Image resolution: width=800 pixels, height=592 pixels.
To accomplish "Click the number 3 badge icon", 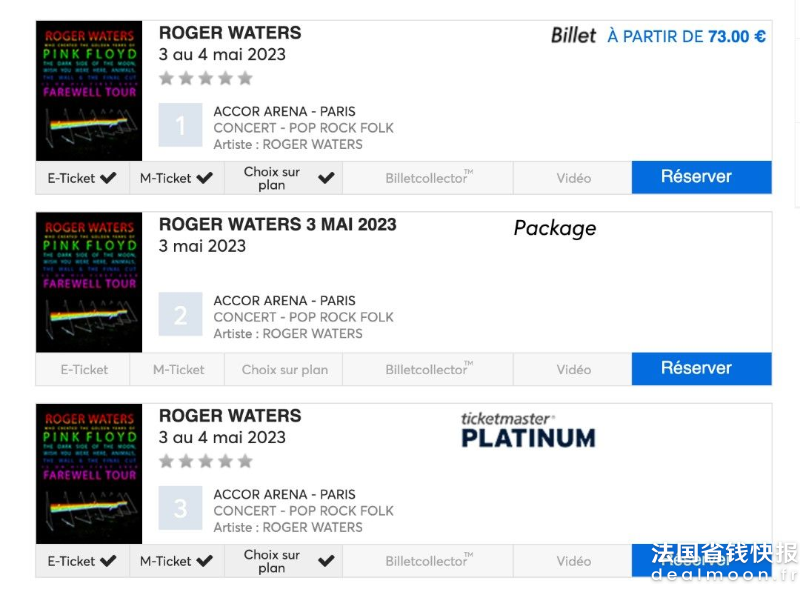I will (x=180, y=508).
